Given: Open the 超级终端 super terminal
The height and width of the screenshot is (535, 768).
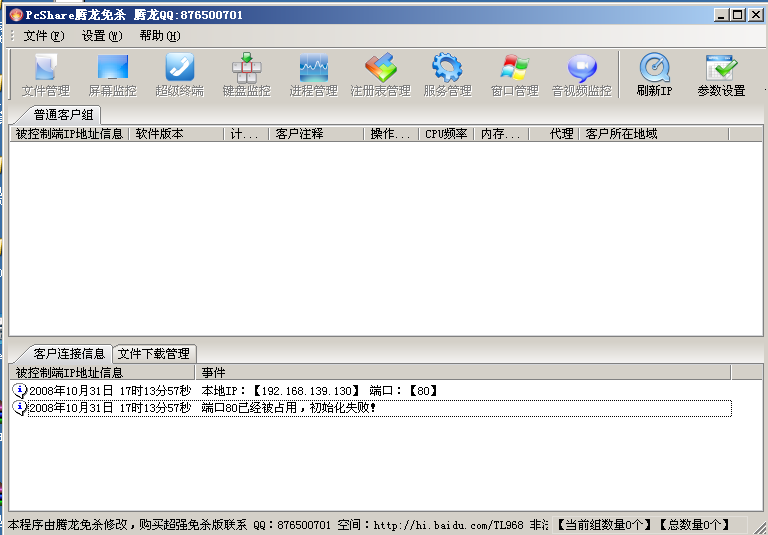Looking at the screenshot, I should coord(180,75).
